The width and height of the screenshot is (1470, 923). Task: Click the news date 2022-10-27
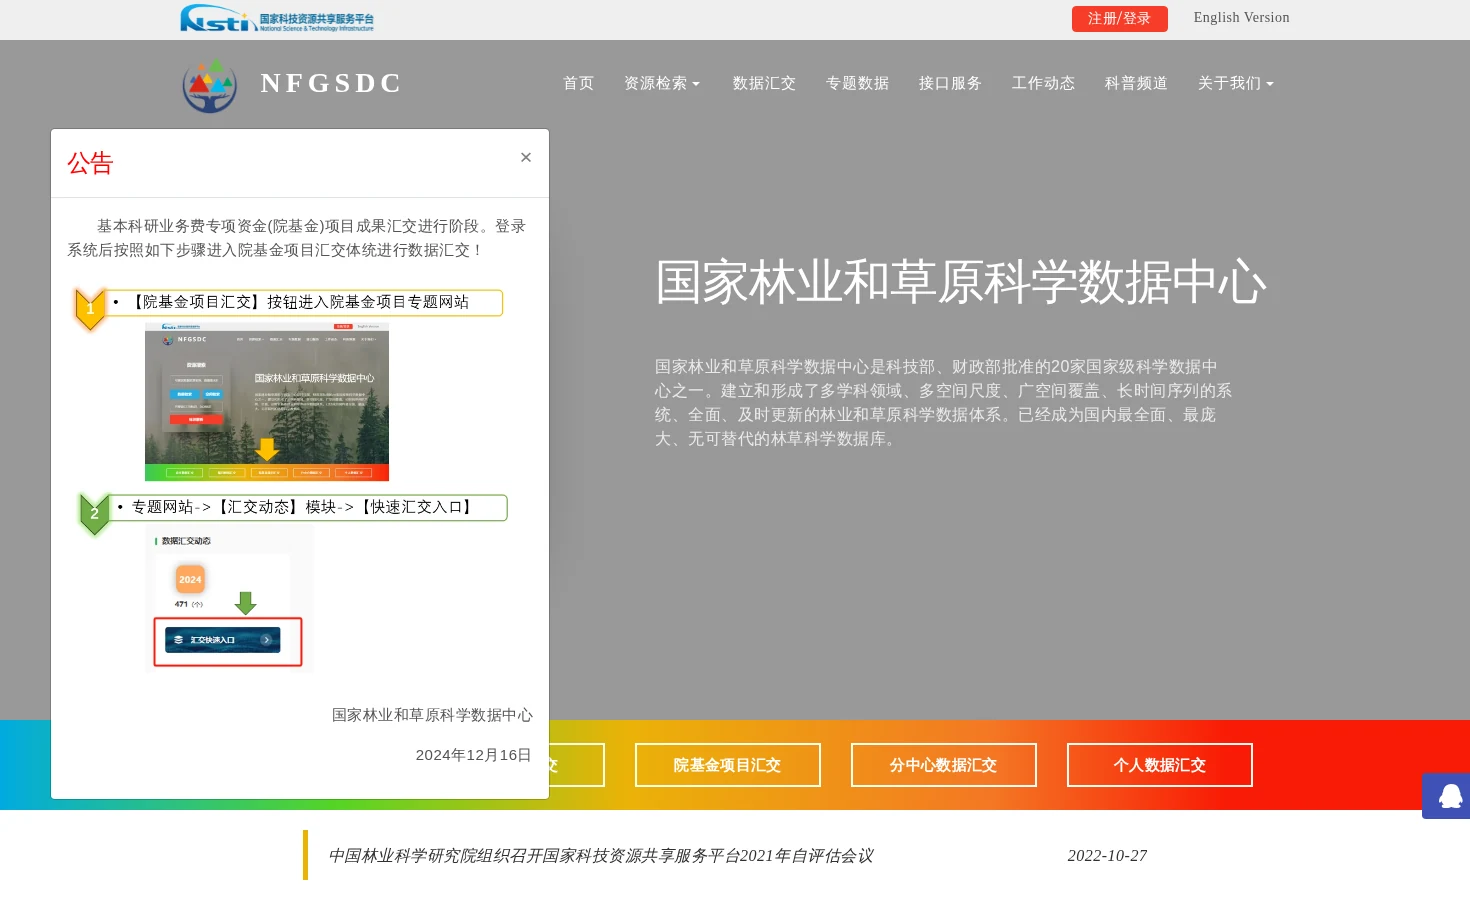(1107, 856)
